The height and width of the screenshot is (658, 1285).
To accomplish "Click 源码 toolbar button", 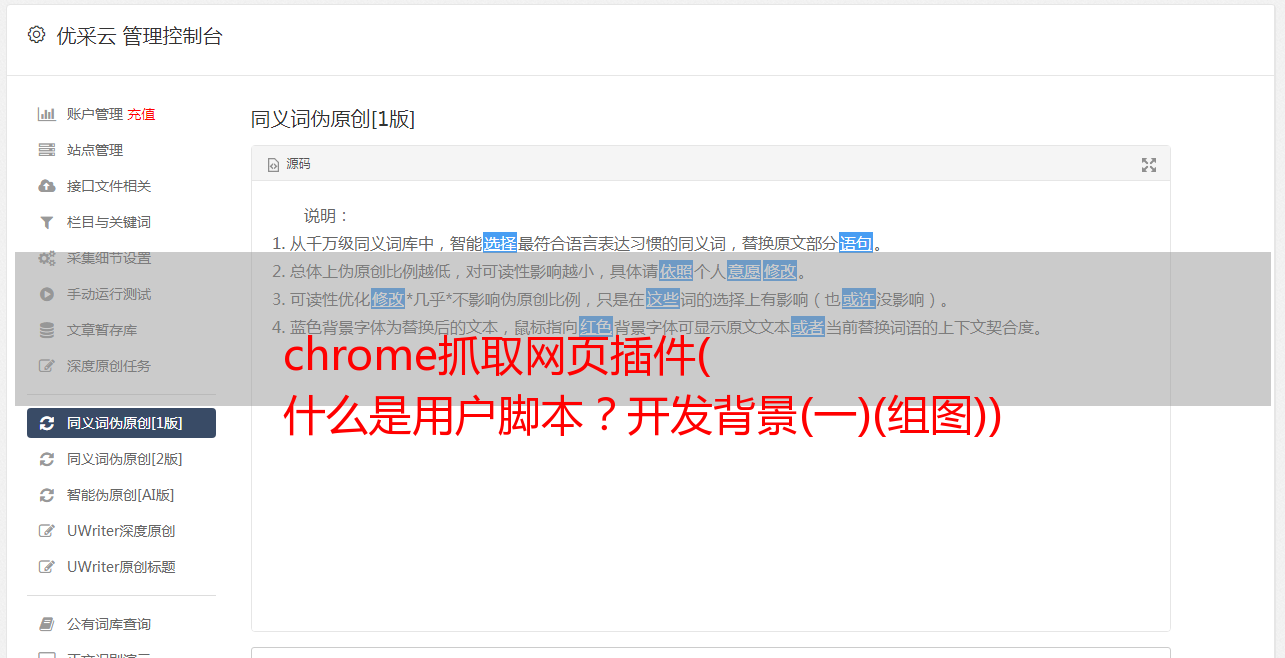I will (x=289, y=164).
